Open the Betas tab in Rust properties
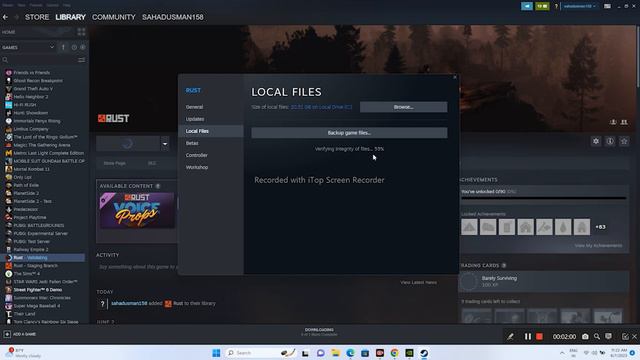The width and height of the screenshot is (640, 360). click(192, 143)
